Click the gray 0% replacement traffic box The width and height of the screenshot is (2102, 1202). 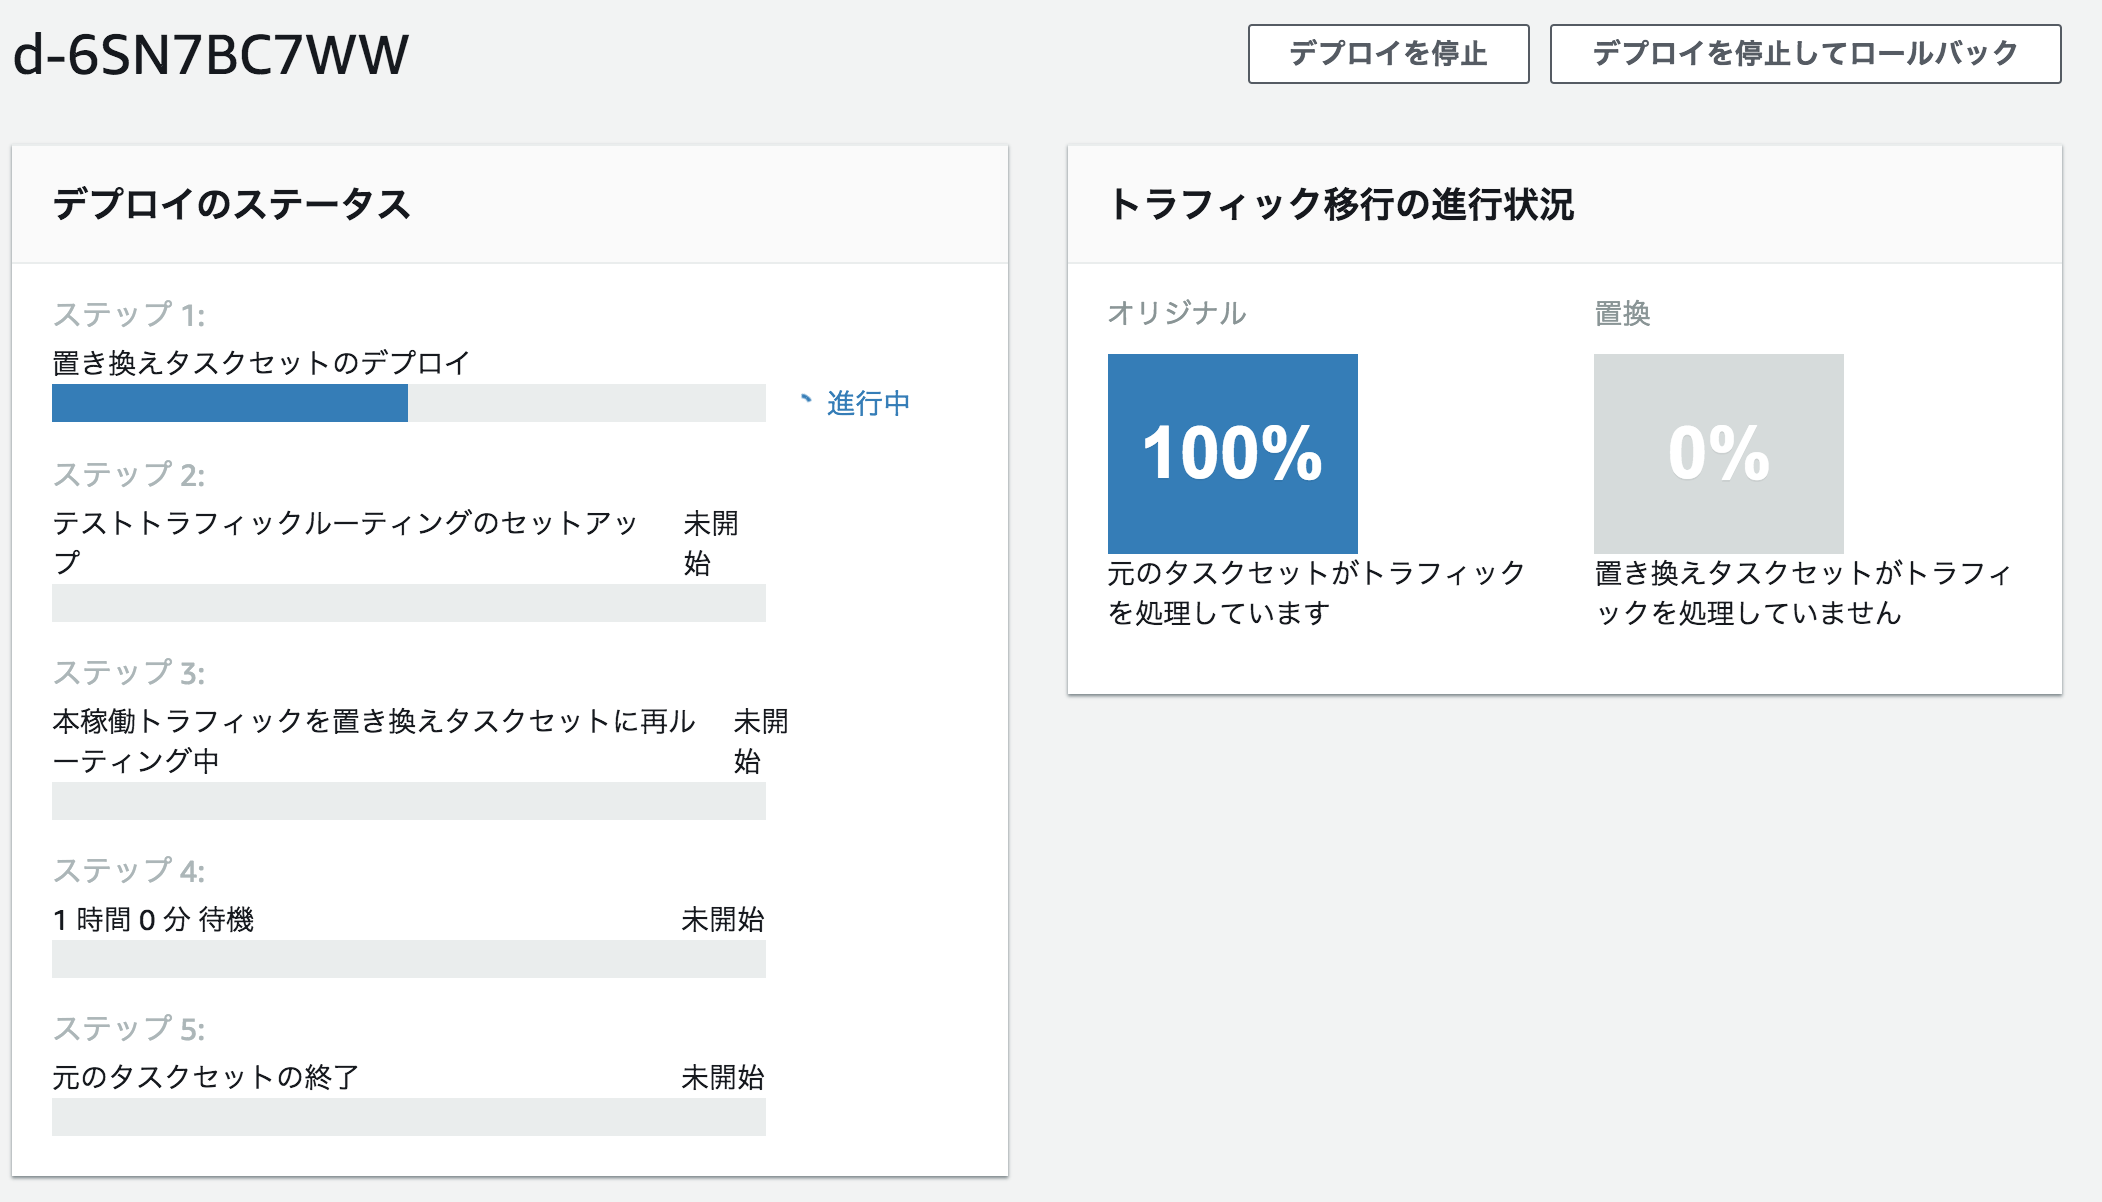coord(1718,453)
